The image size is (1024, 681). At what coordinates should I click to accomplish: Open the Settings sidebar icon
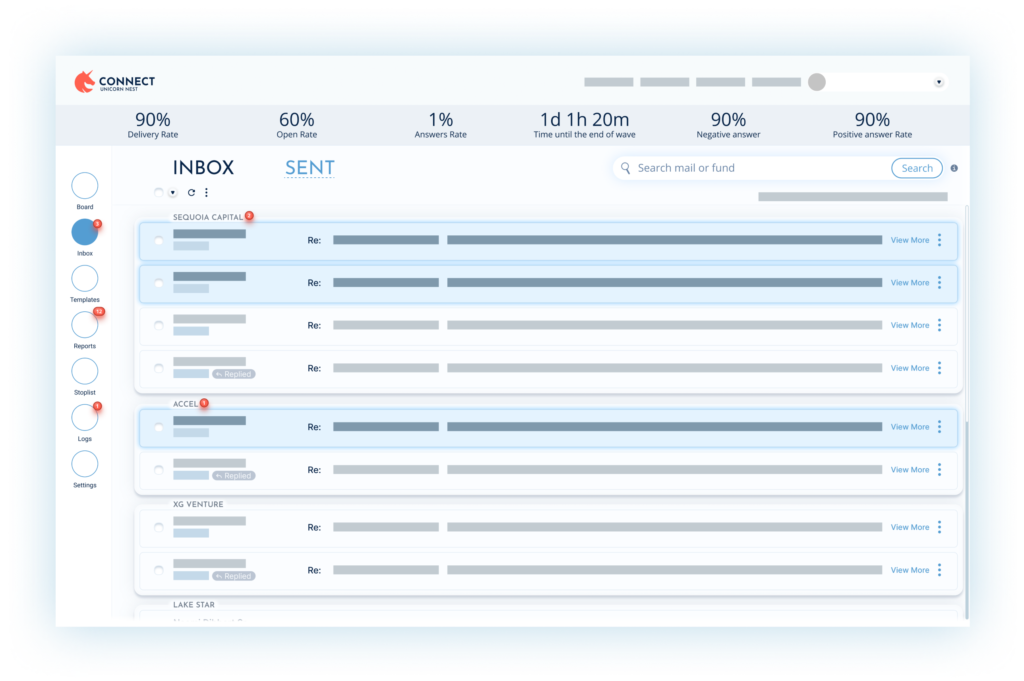coord(85,464)
